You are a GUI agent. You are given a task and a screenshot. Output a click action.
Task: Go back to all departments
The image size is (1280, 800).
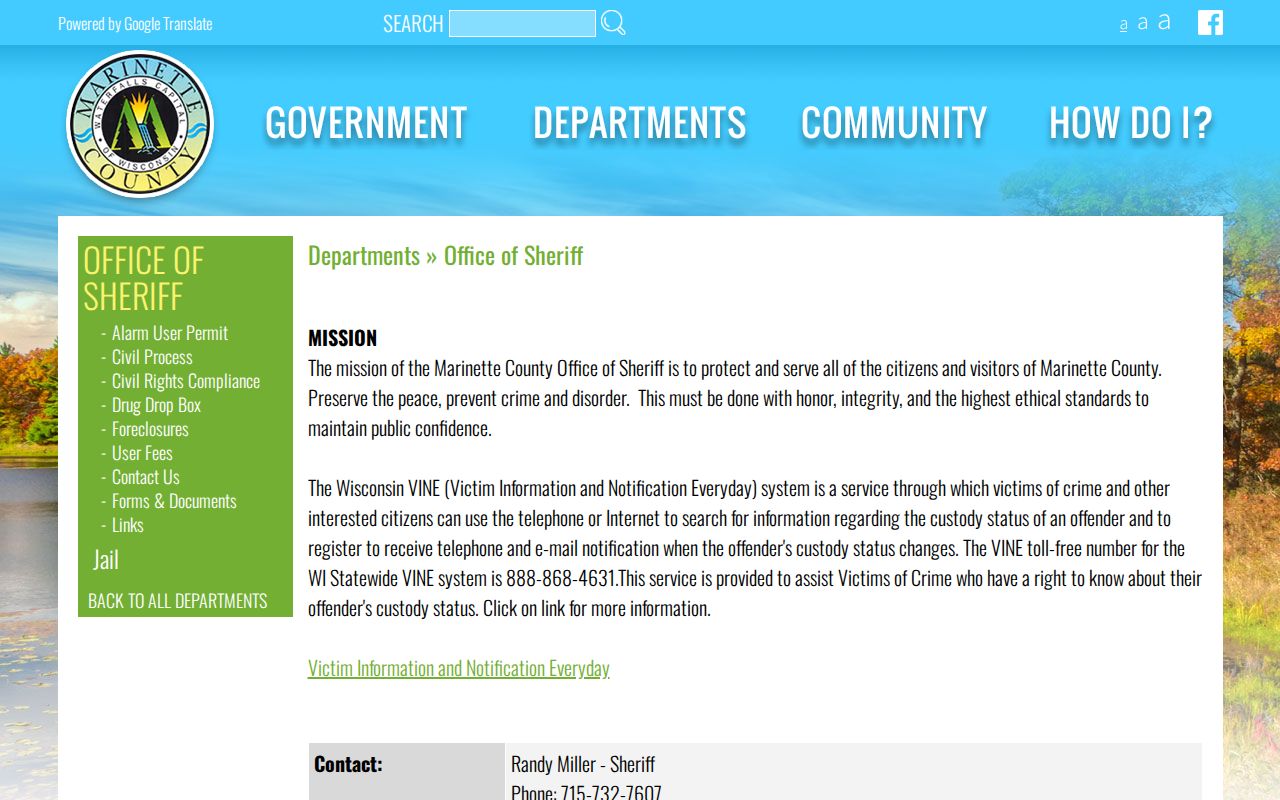(178, 601)
